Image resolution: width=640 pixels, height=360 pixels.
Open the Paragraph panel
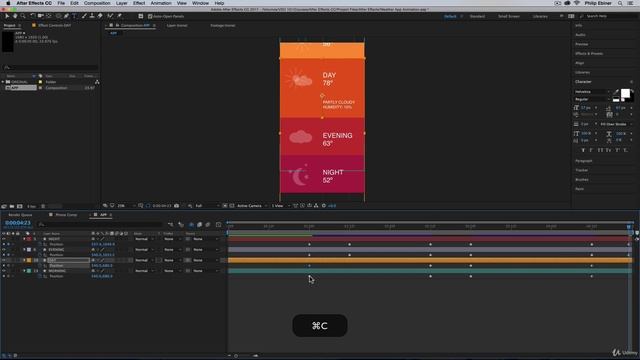583,161
